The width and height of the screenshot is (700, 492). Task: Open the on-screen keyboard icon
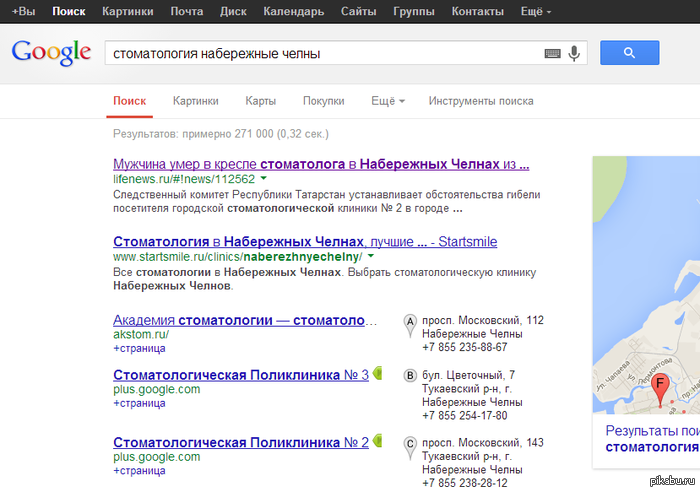pos(552,54)
